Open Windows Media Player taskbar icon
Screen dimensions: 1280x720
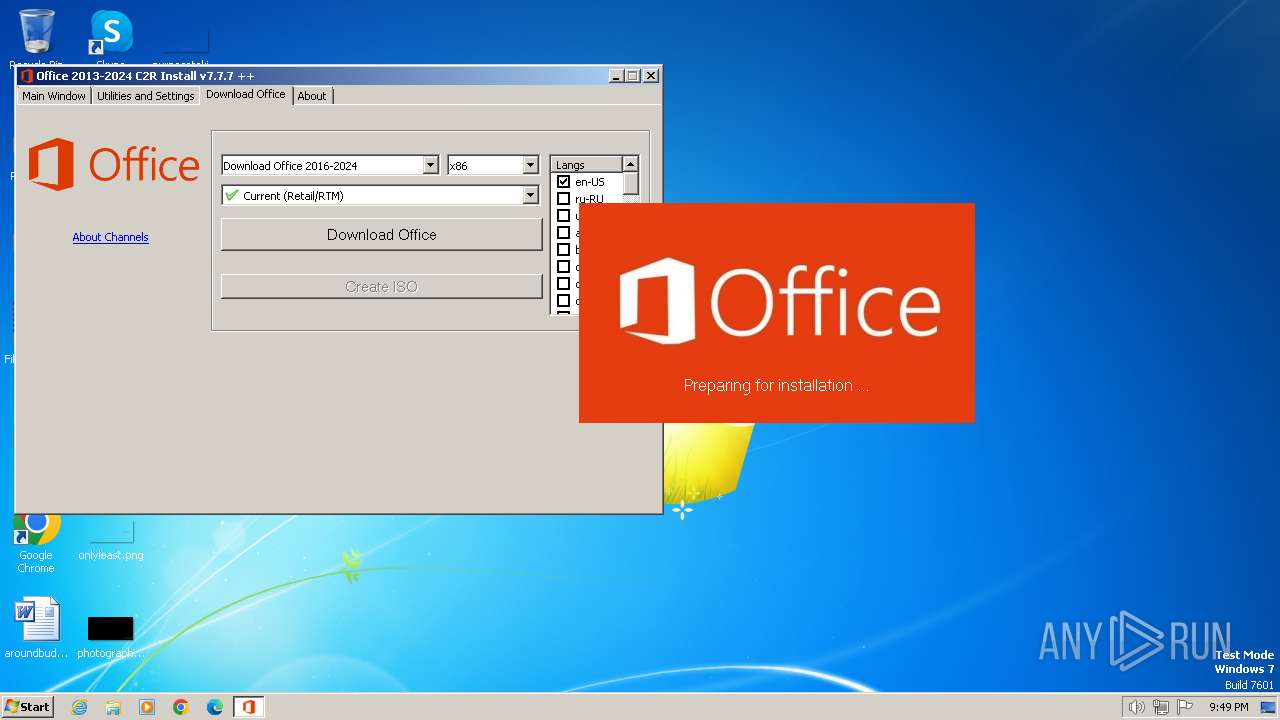pos(147,707)
